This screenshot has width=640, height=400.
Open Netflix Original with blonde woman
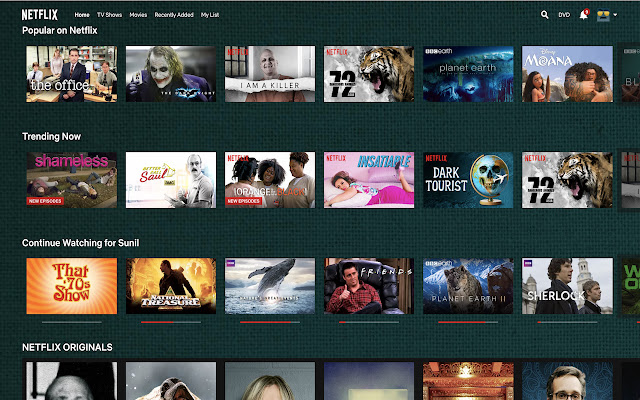pyautogui.click(x=270, y=381)
